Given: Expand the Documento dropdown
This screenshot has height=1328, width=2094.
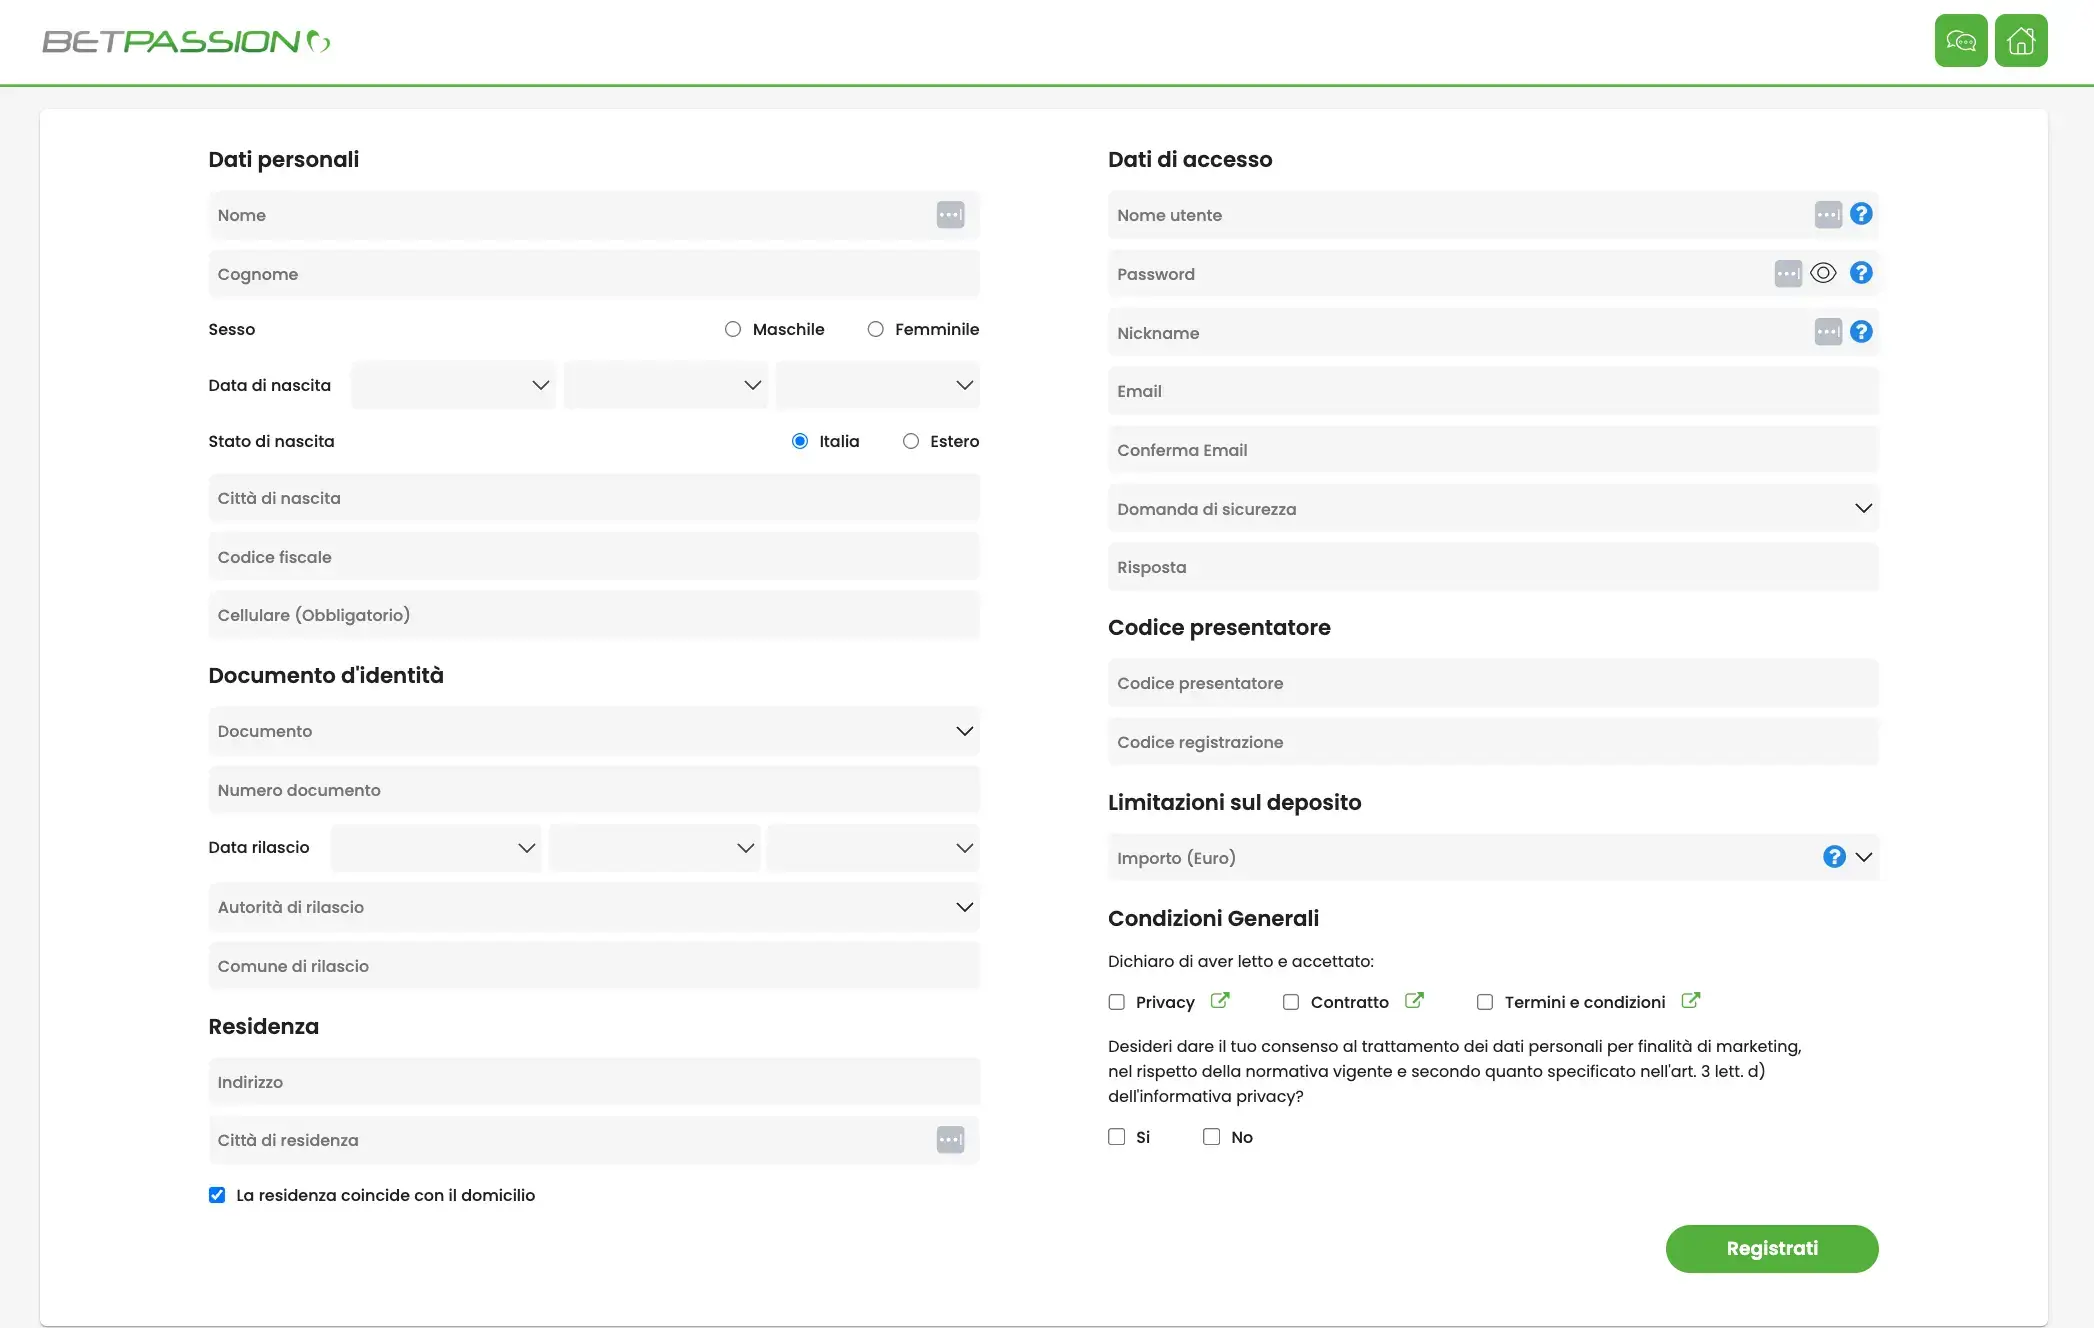Looking at the screenshot, I should pyautogui.click(x=594, y=731).
